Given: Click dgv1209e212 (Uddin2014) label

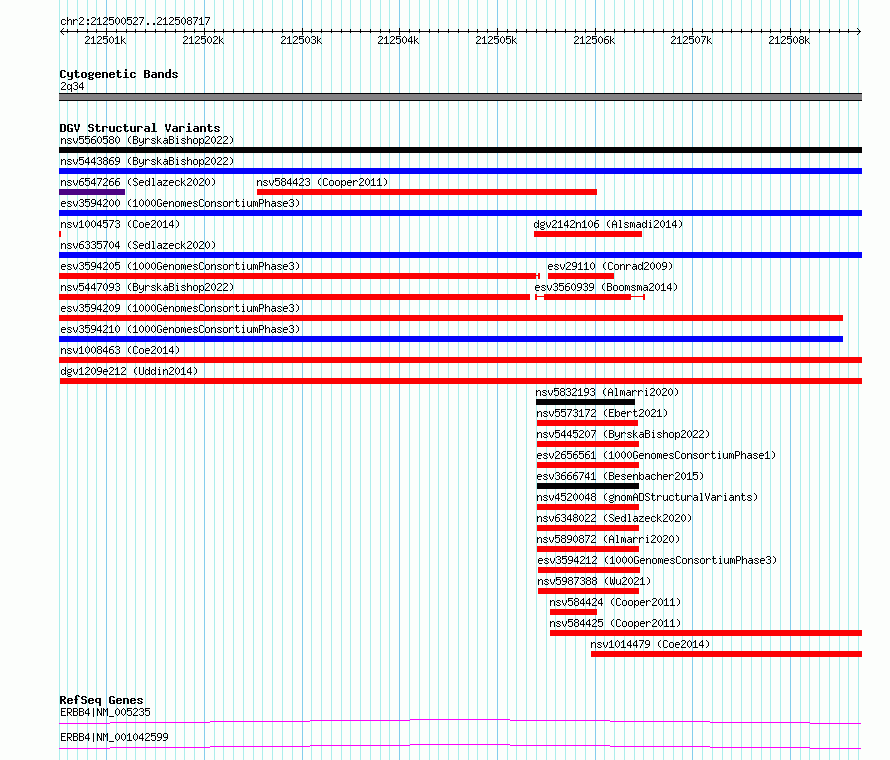Looking at the screenshot, I should point(129,371).
